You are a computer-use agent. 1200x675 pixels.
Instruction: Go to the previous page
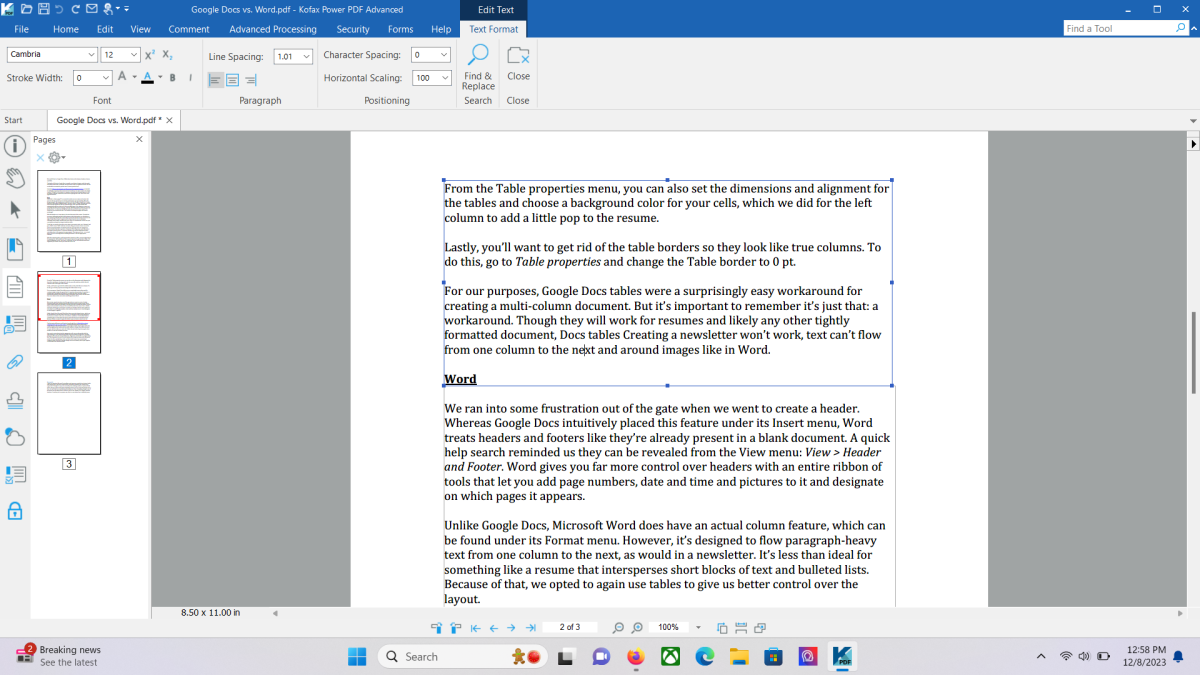tap(493, 628)
